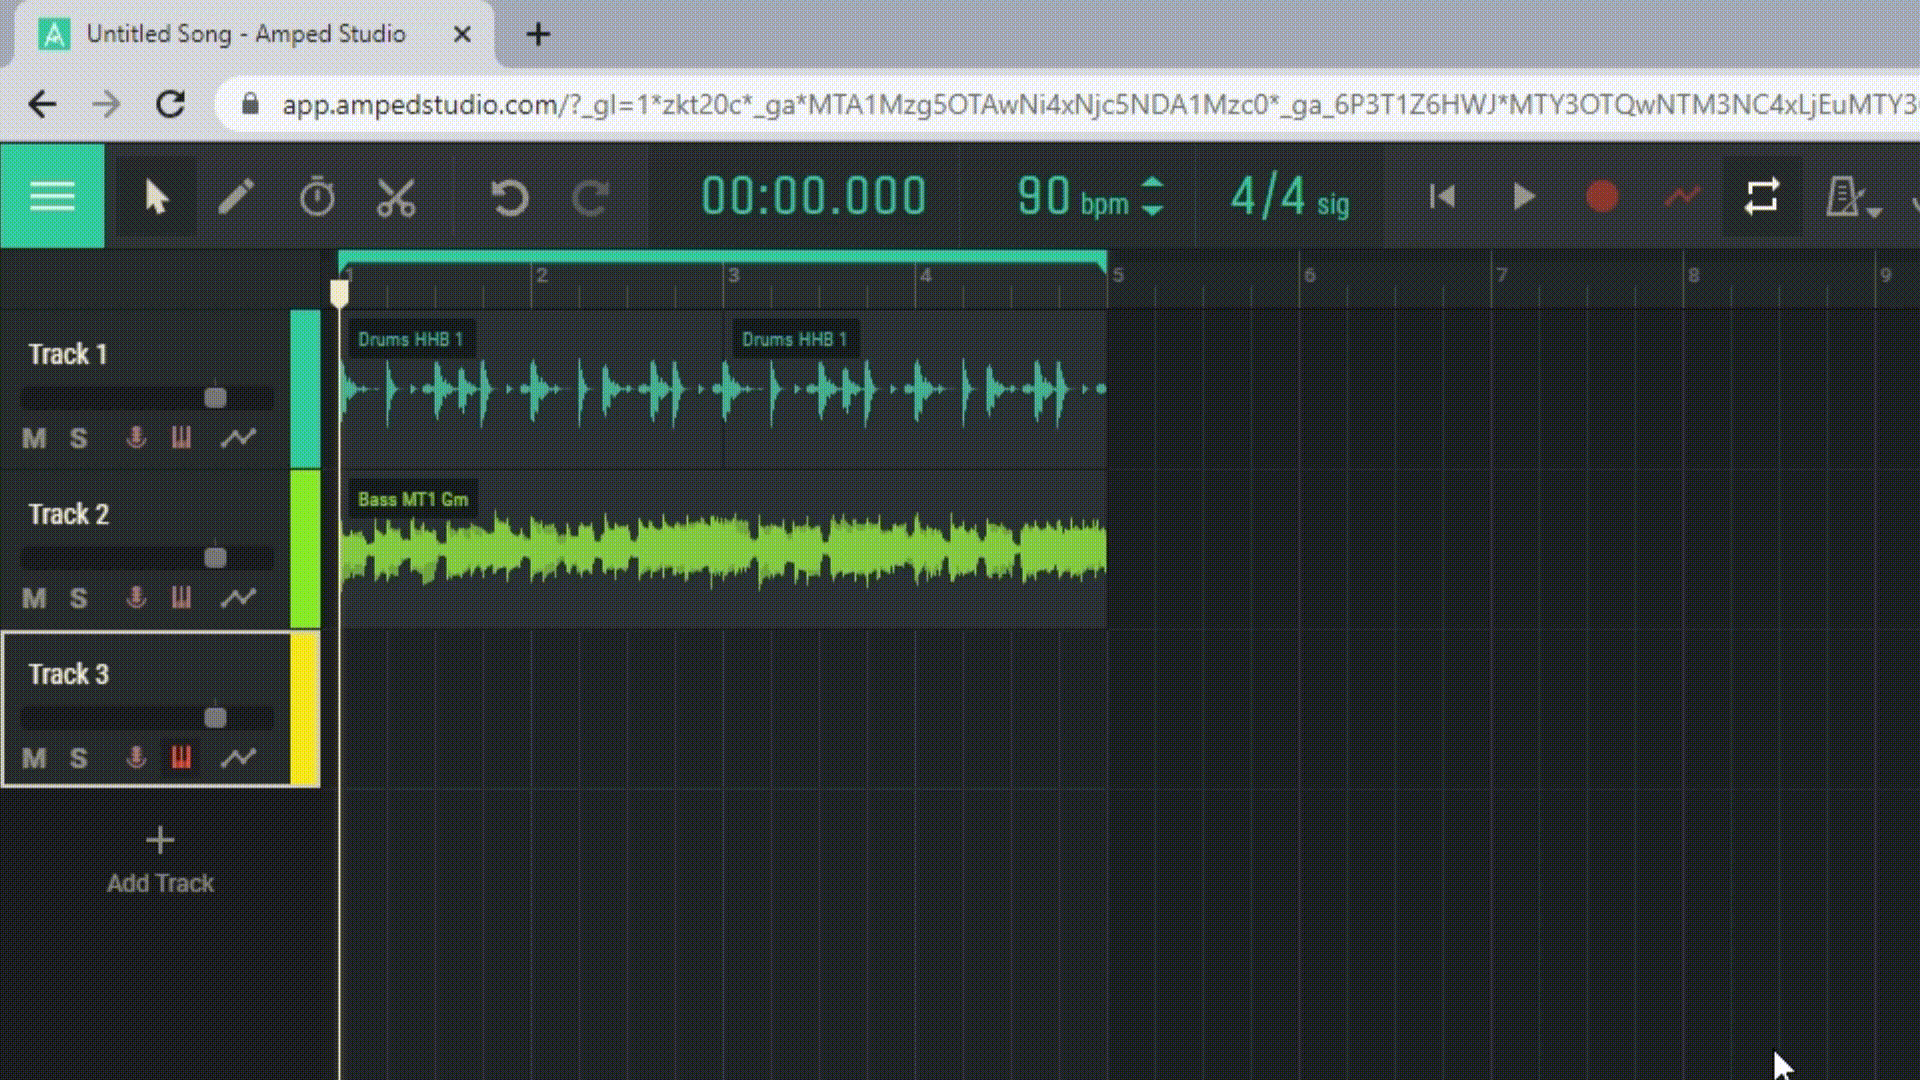The image size is (1920, 1080).
Task: Select the arrow selection tool
Action: 156,197
